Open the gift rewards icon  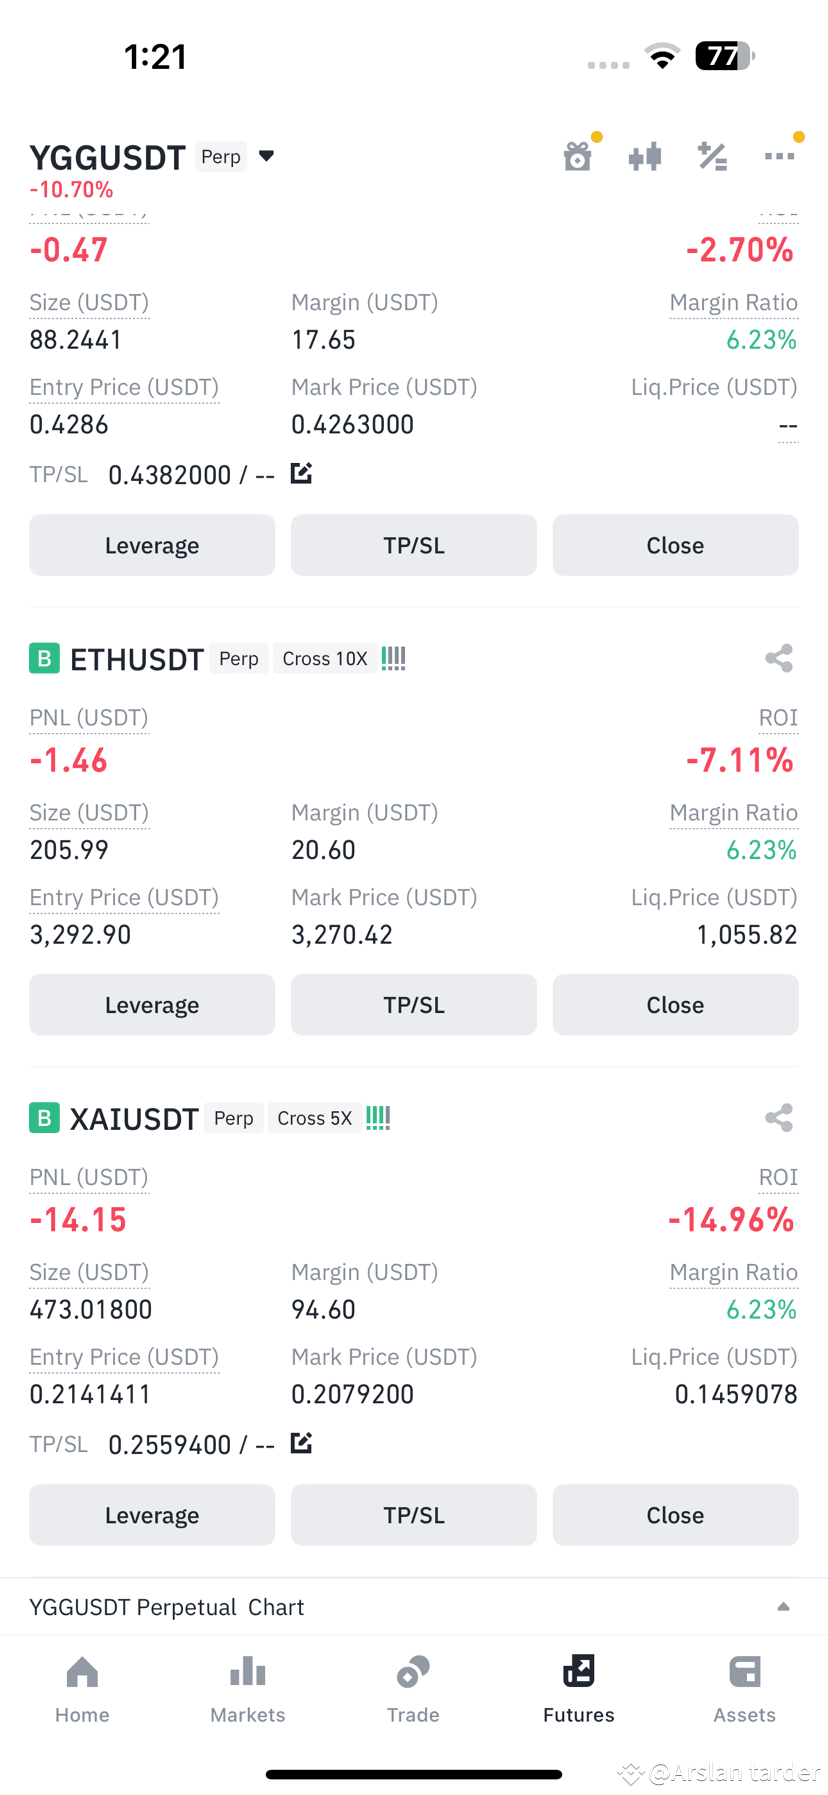578,157
